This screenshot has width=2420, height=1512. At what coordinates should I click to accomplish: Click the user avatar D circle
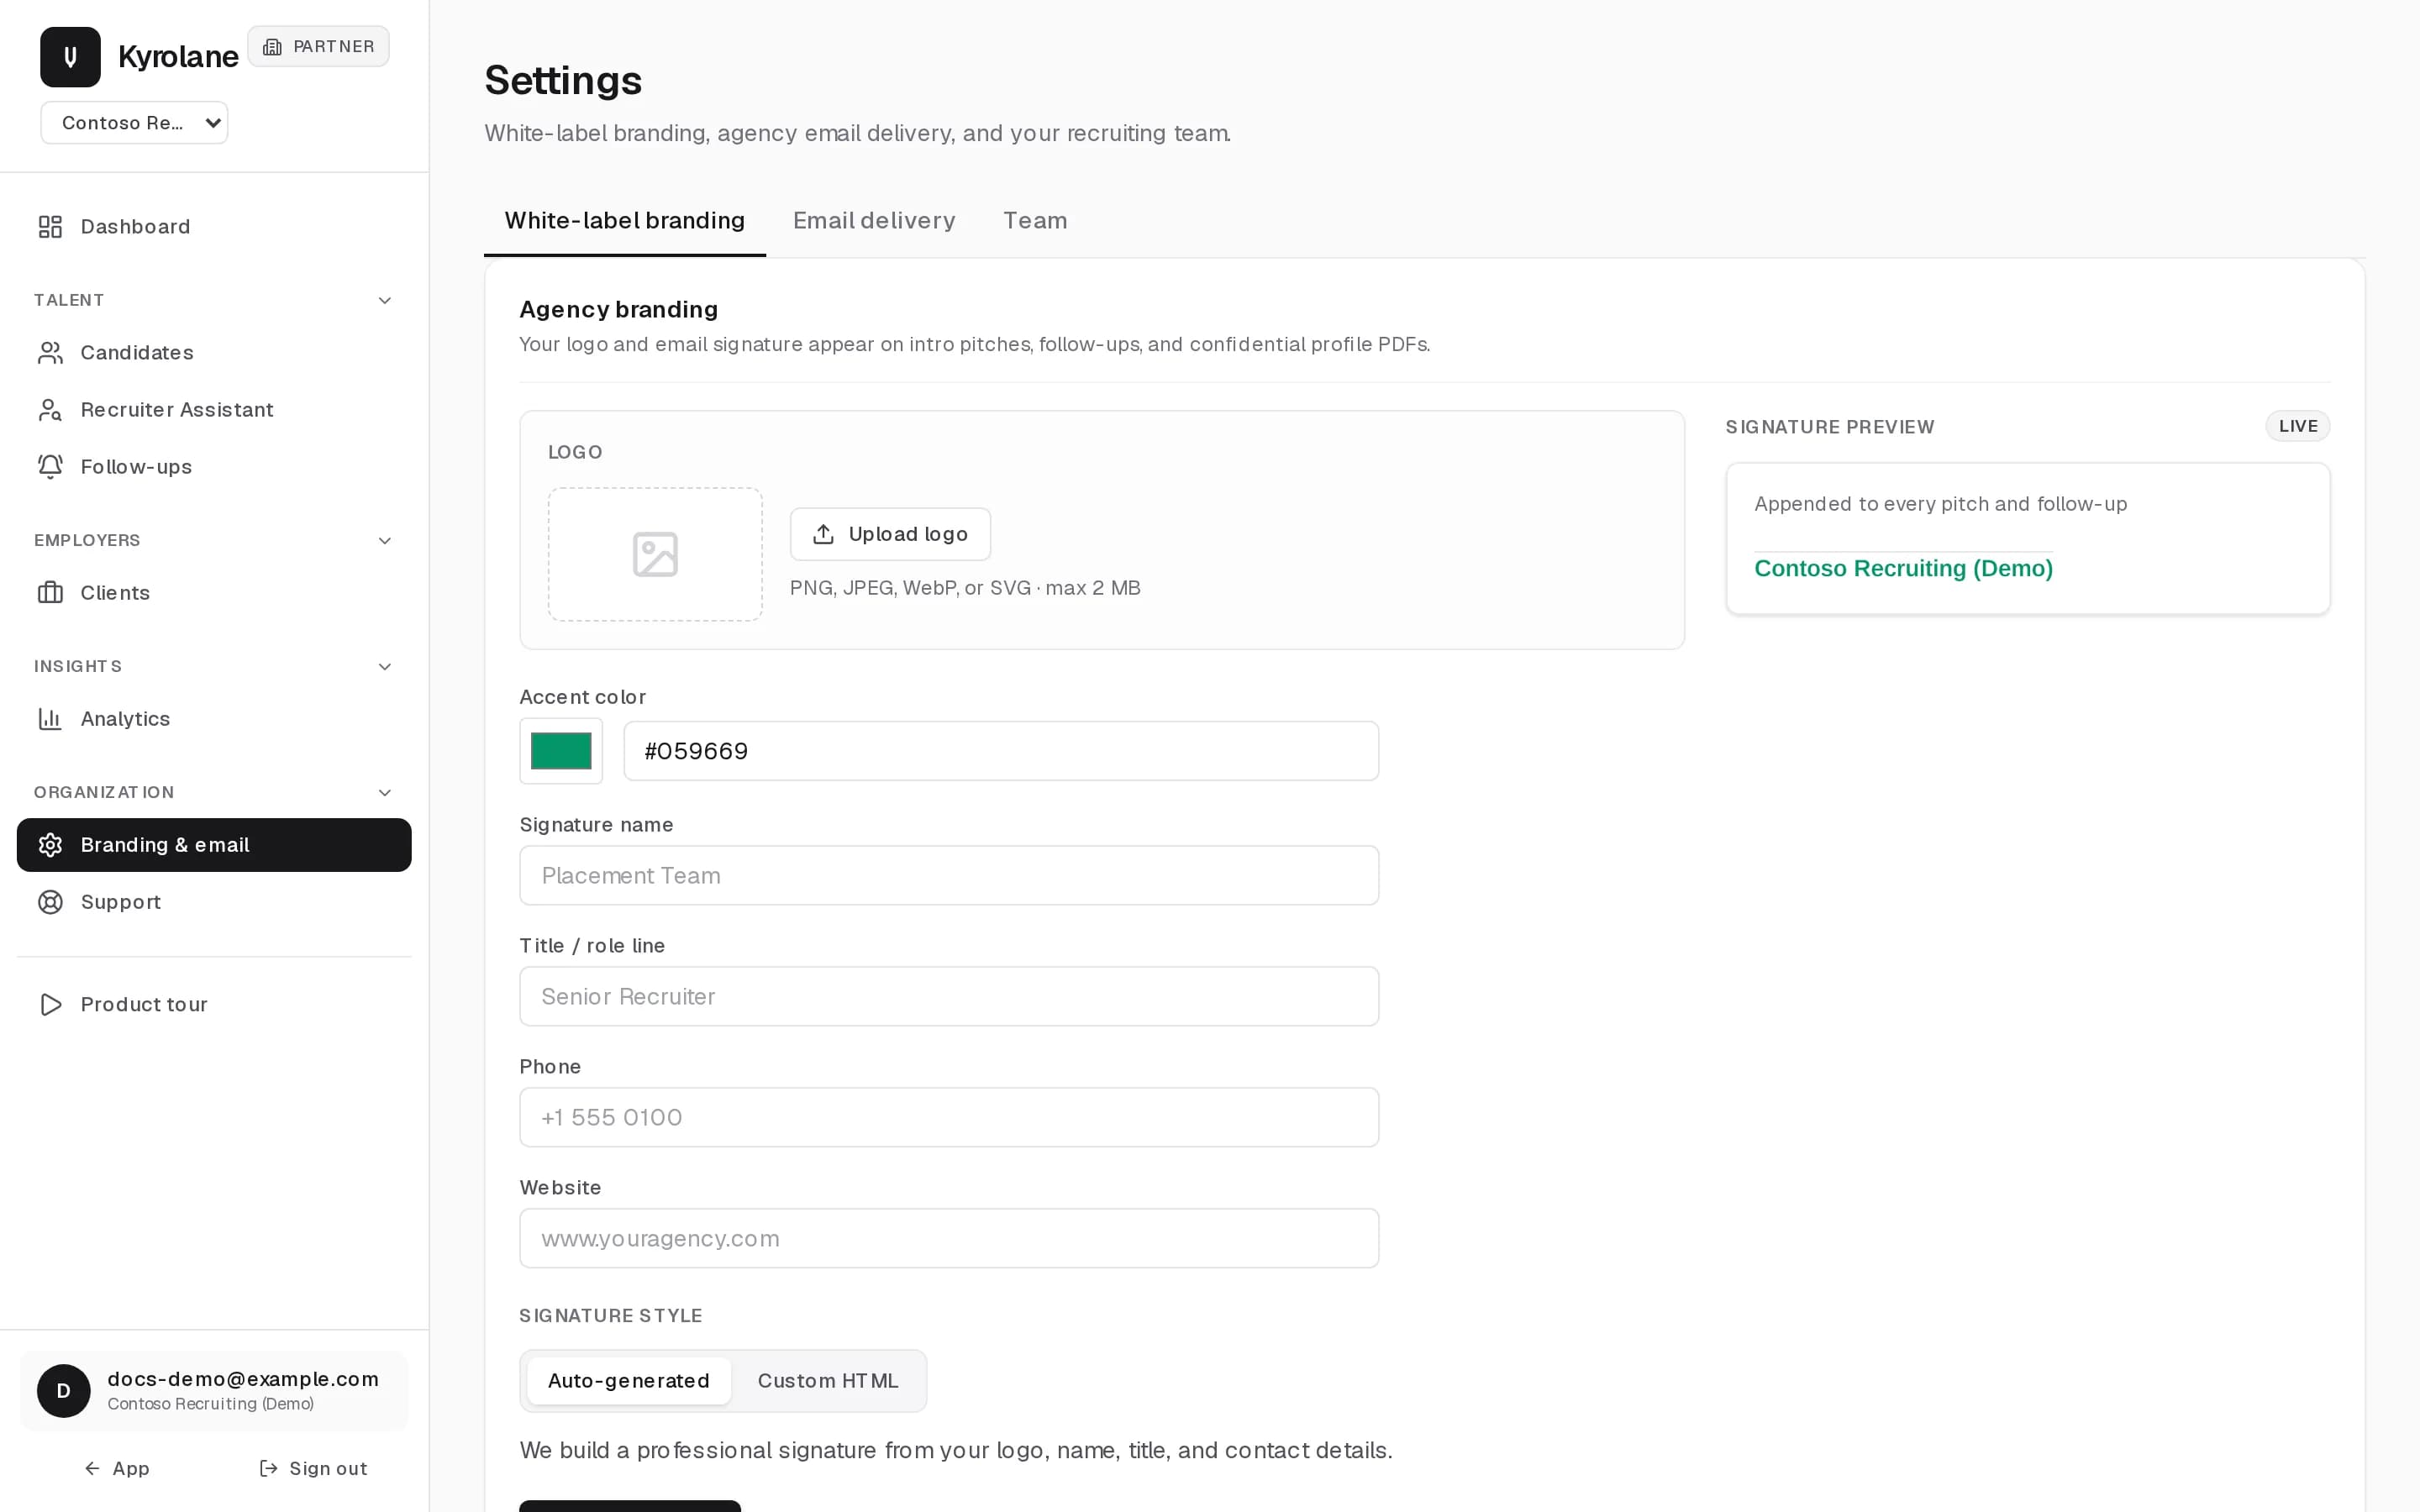(x=64, y=1391)
